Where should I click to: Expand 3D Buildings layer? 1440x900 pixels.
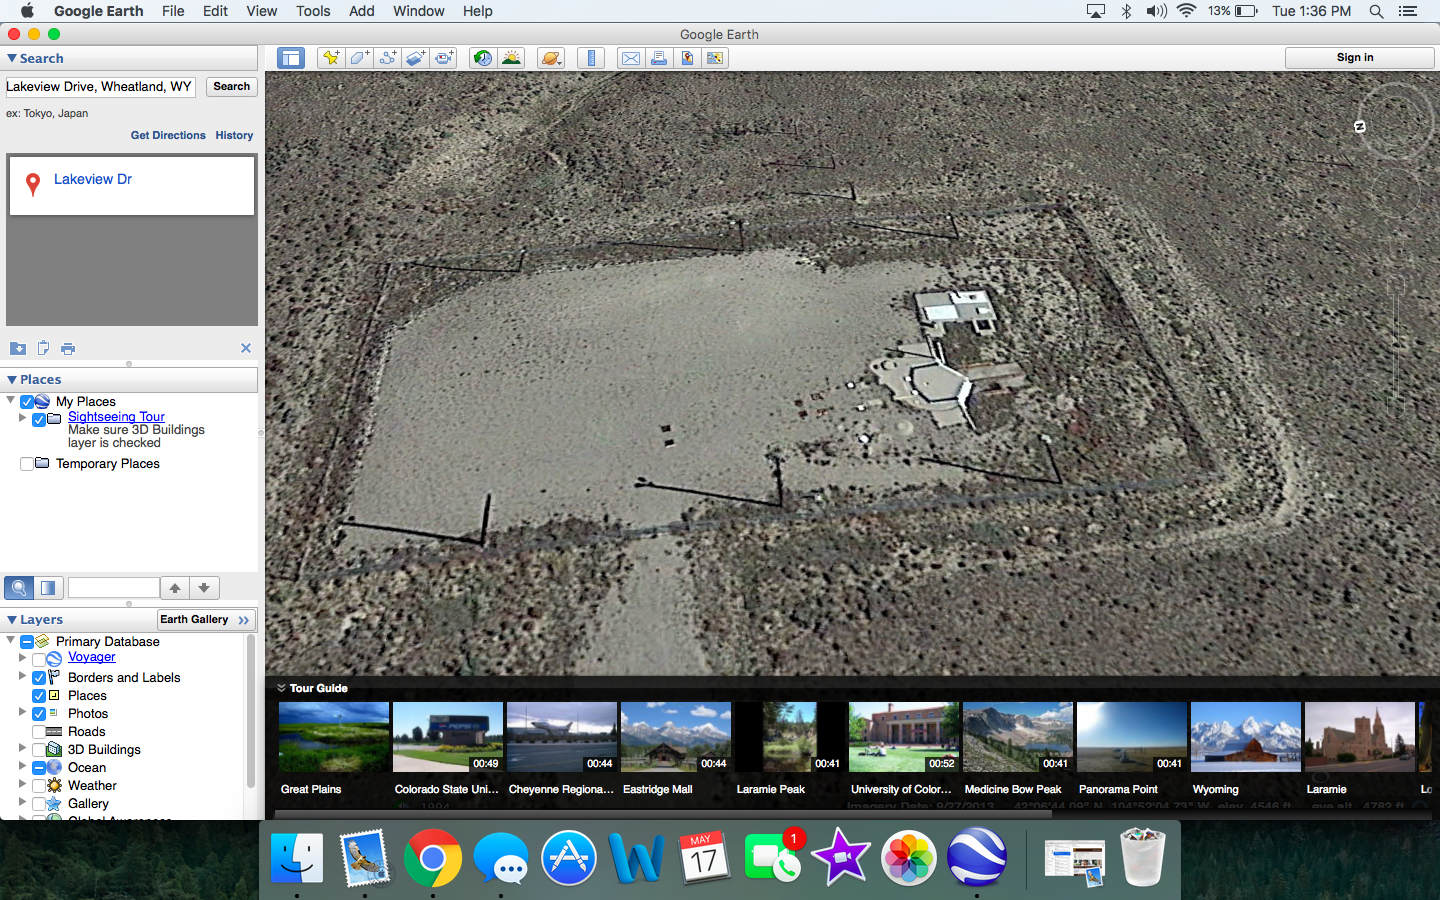[x=23, y=748]
